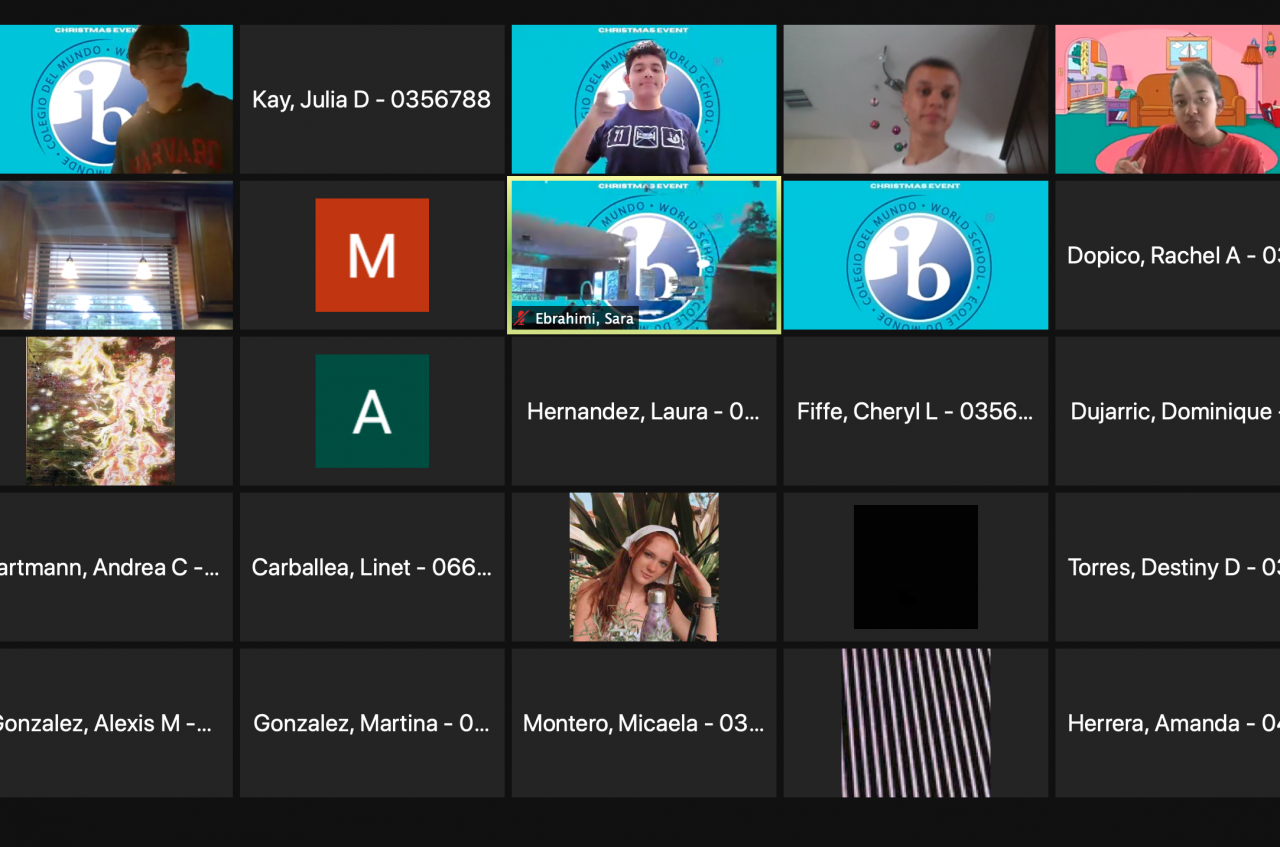Screen dimensions: 1280x847
Task: Select the kitchen window blinds video tile
Action: point(116,255)
